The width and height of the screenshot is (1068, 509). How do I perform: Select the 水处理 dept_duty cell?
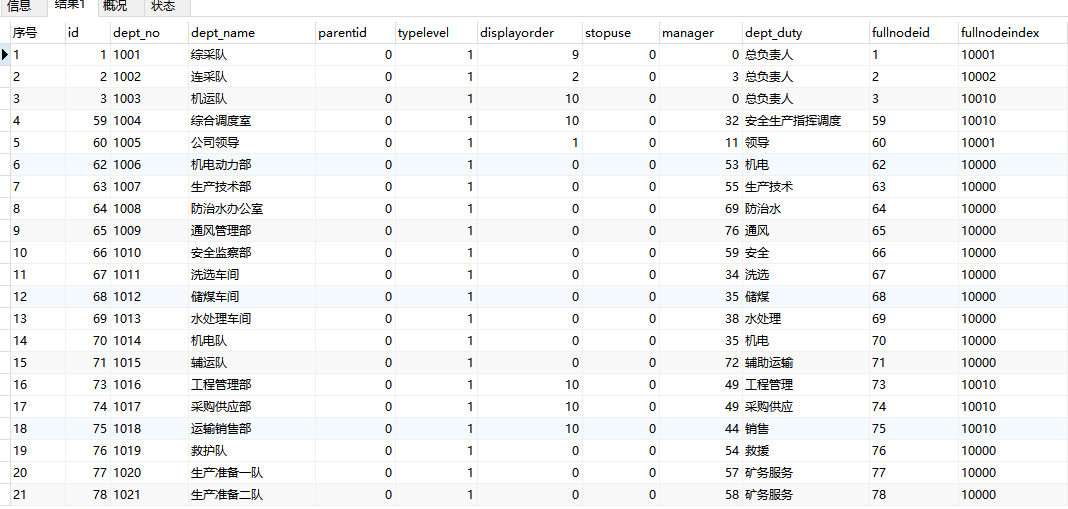[x=806, y=319]
